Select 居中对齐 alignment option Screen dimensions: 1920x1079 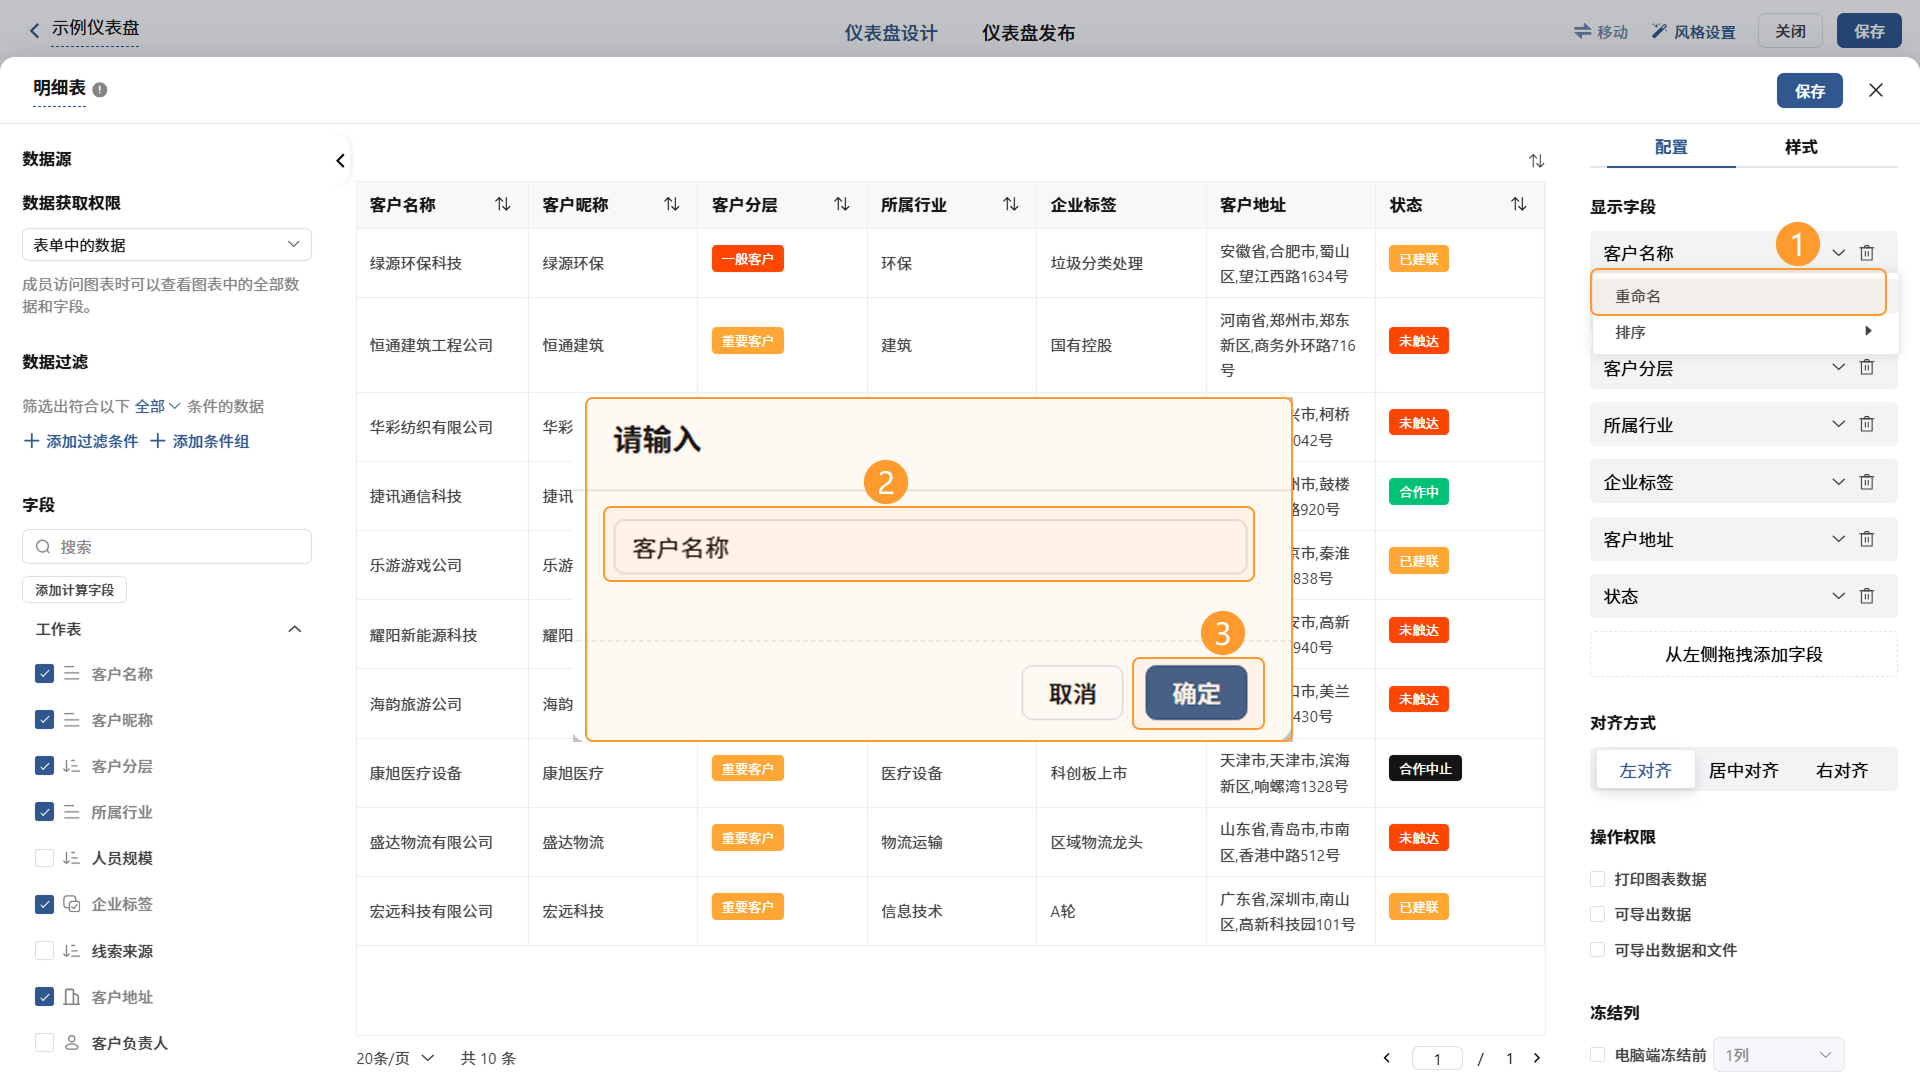(1743, 770)
